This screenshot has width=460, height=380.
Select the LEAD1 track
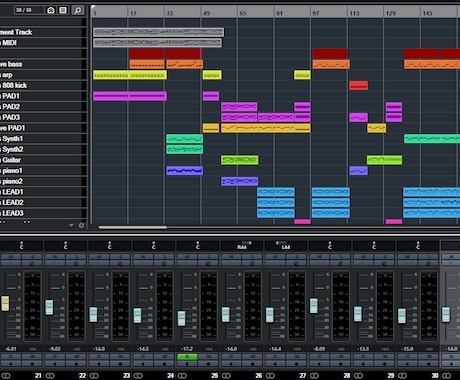(43, 192)
